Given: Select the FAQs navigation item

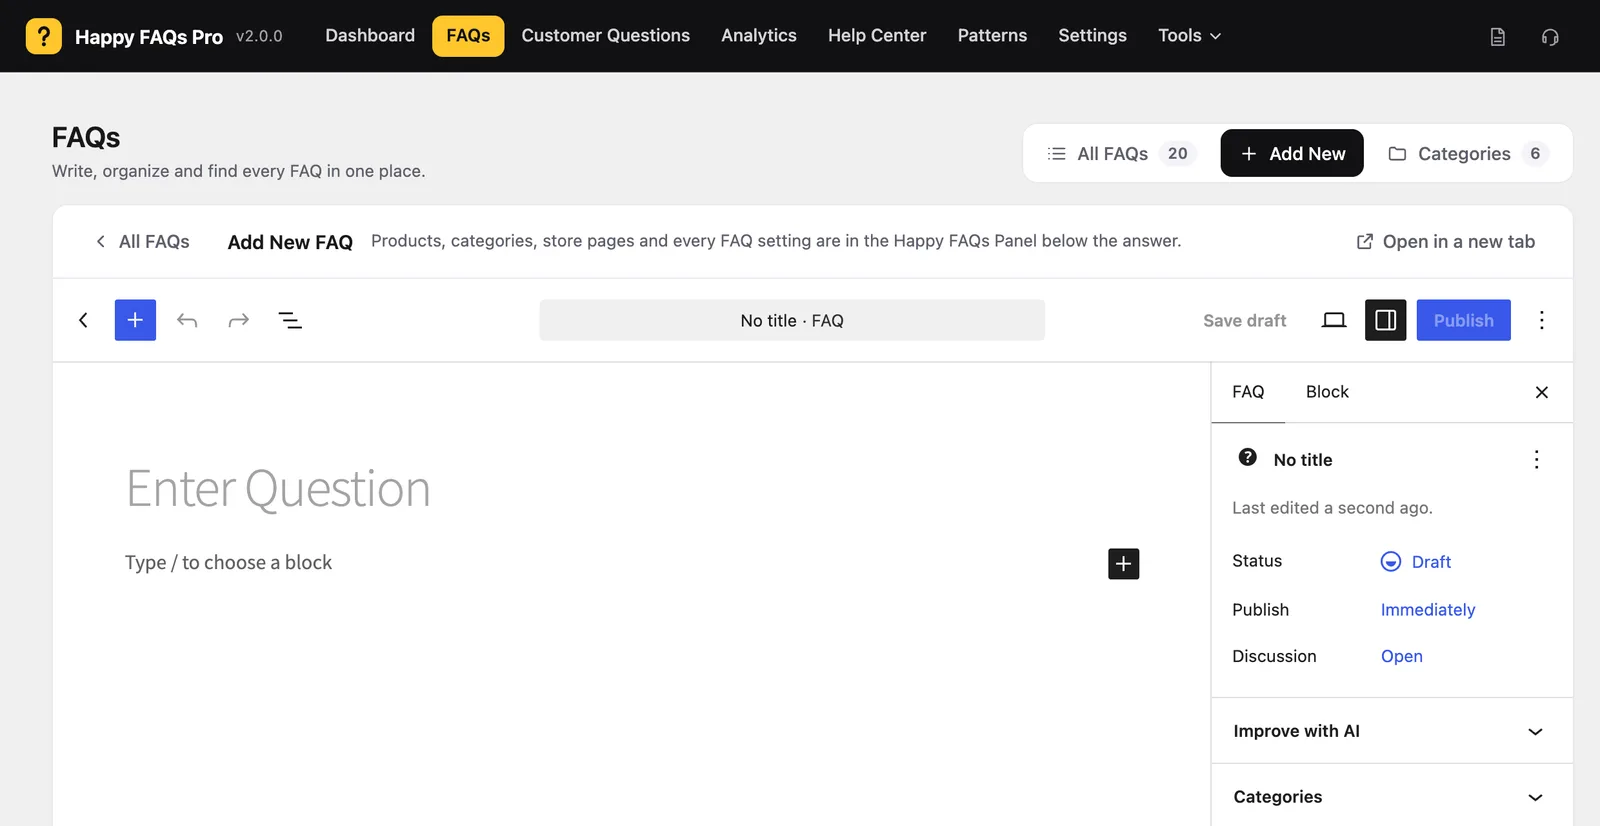Looking at the screenshot, I should (468, 36).
